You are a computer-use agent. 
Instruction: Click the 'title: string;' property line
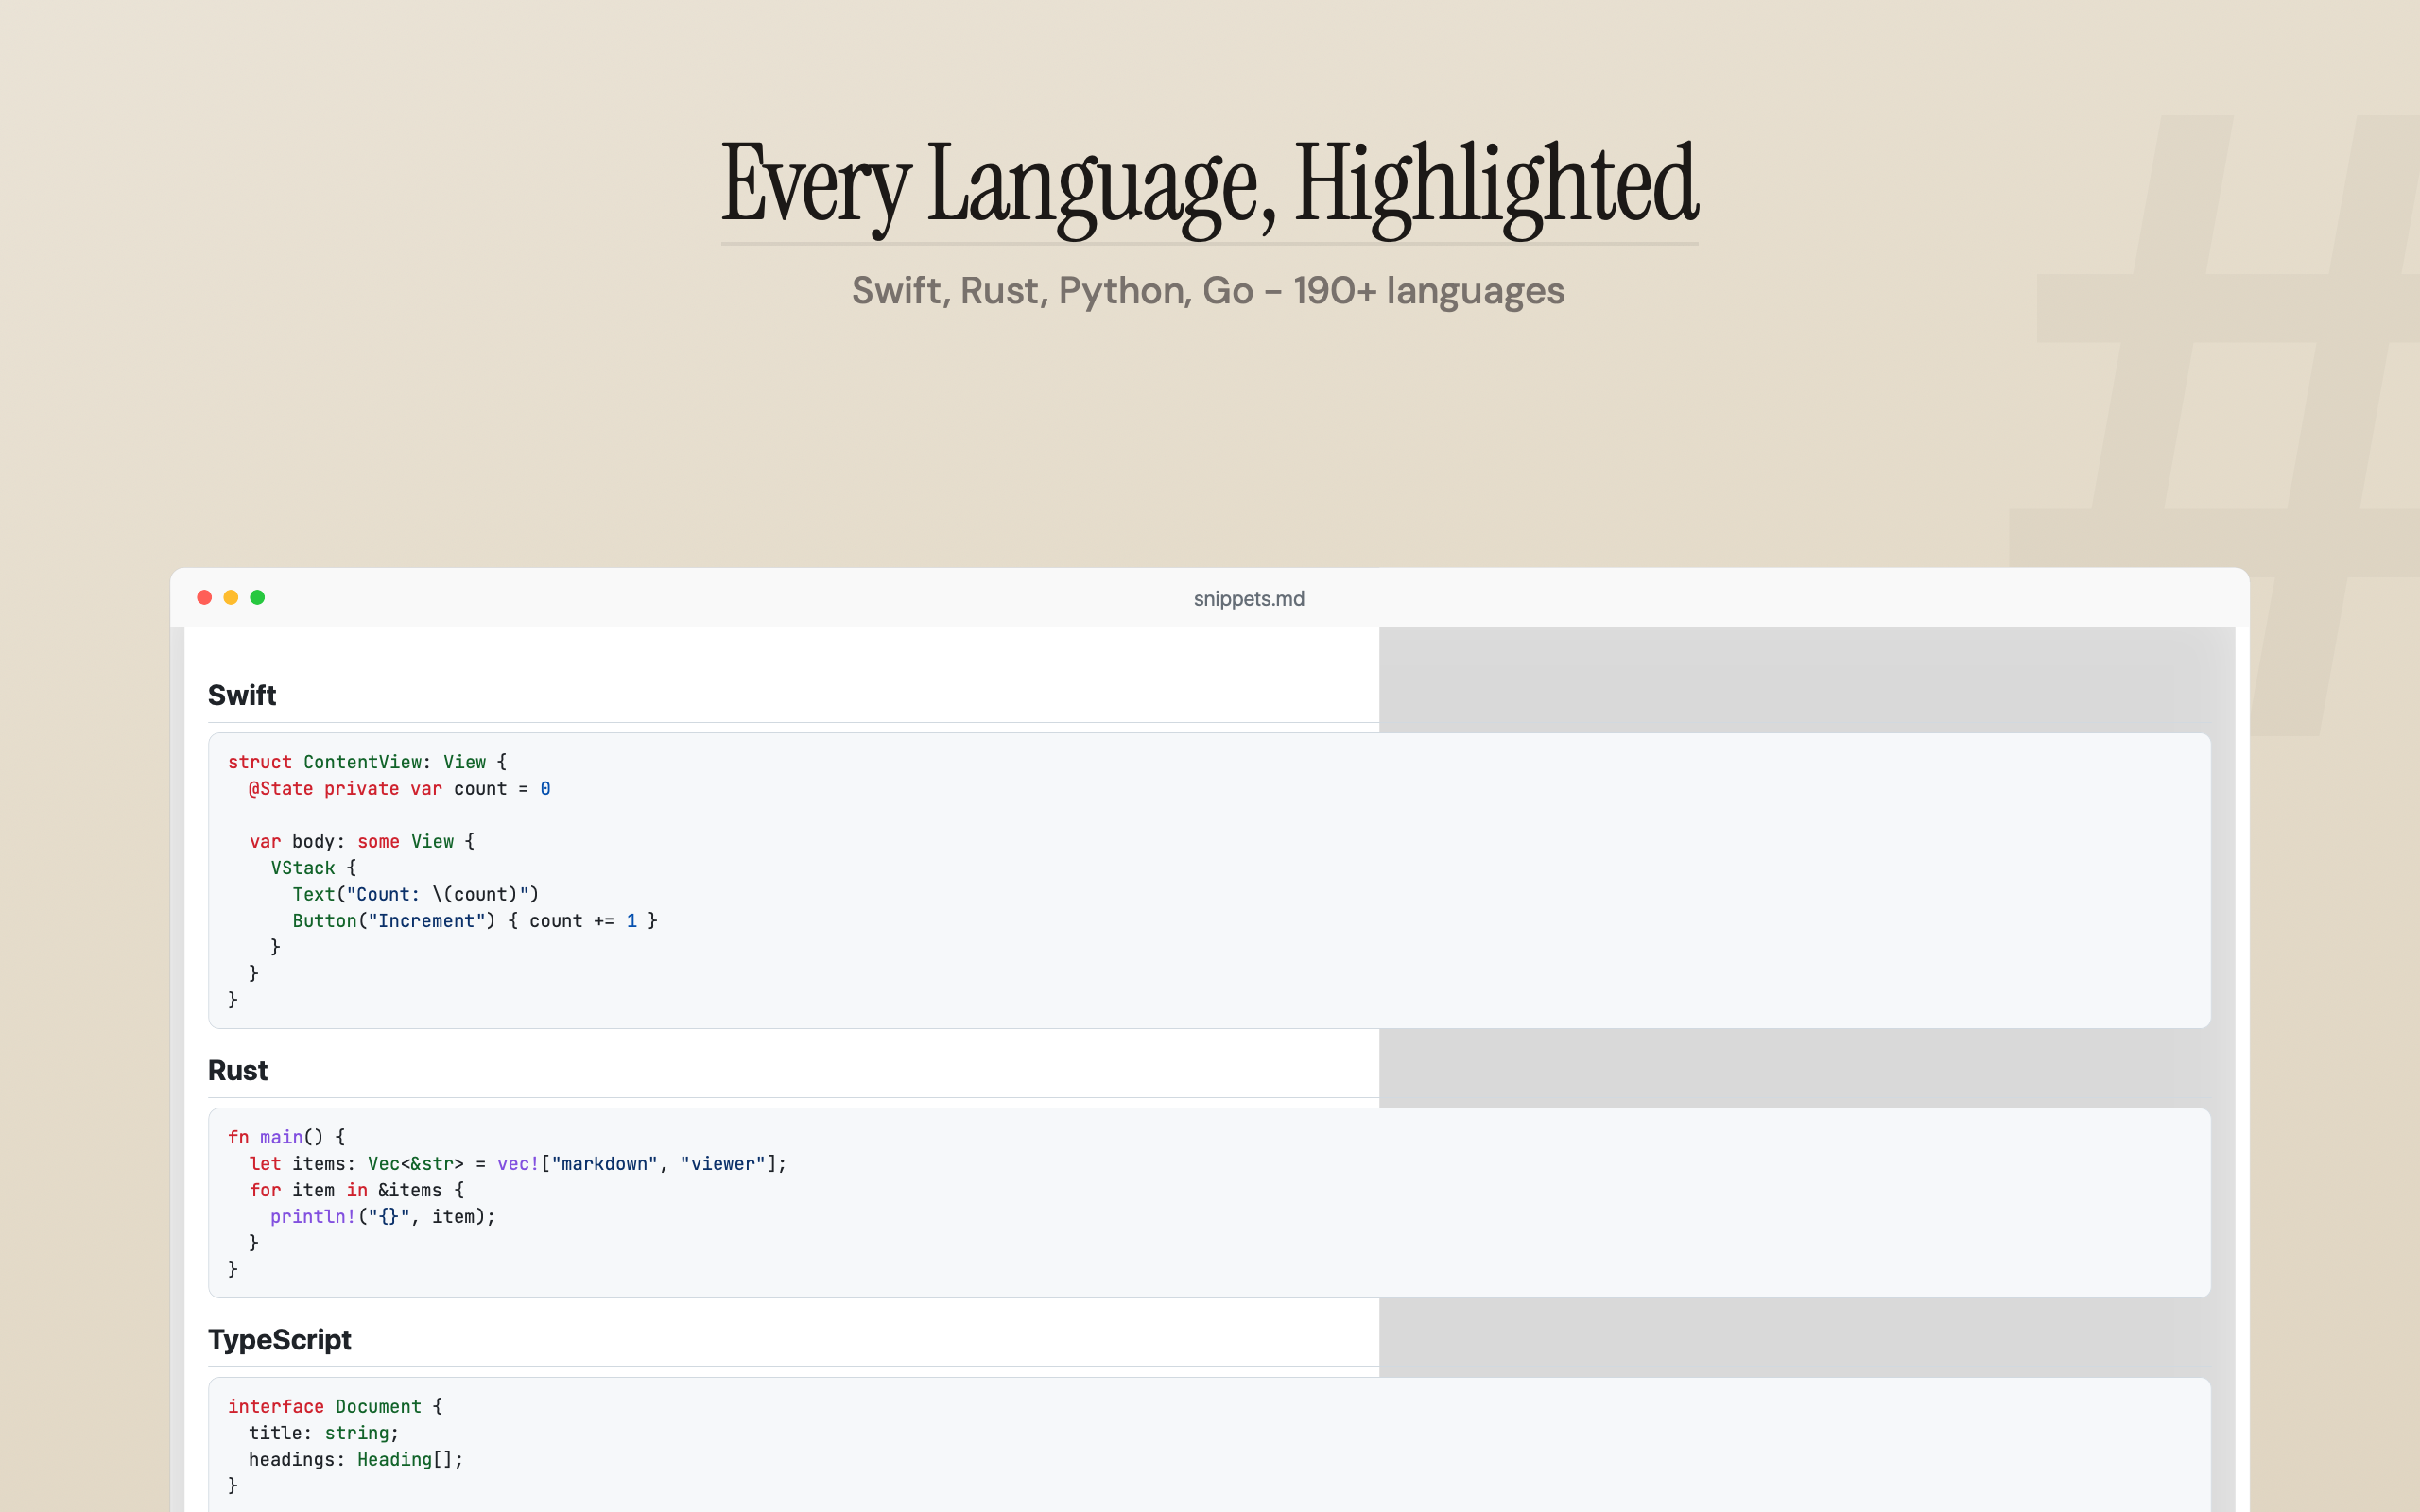point(323,1433)
